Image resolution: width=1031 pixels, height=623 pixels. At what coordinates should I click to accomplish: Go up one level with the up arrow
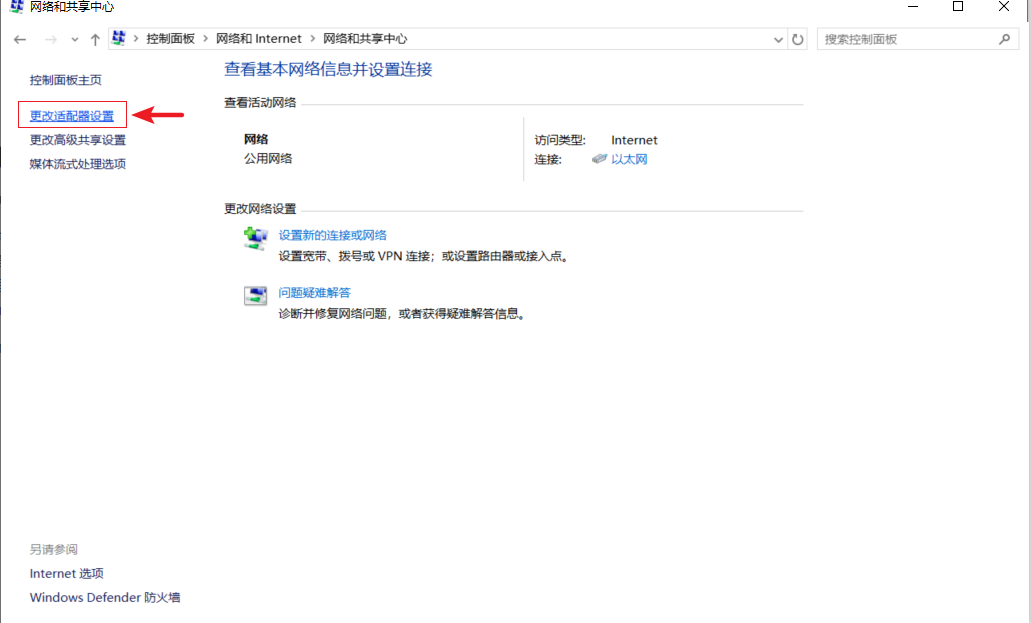(x=95, y=39)
